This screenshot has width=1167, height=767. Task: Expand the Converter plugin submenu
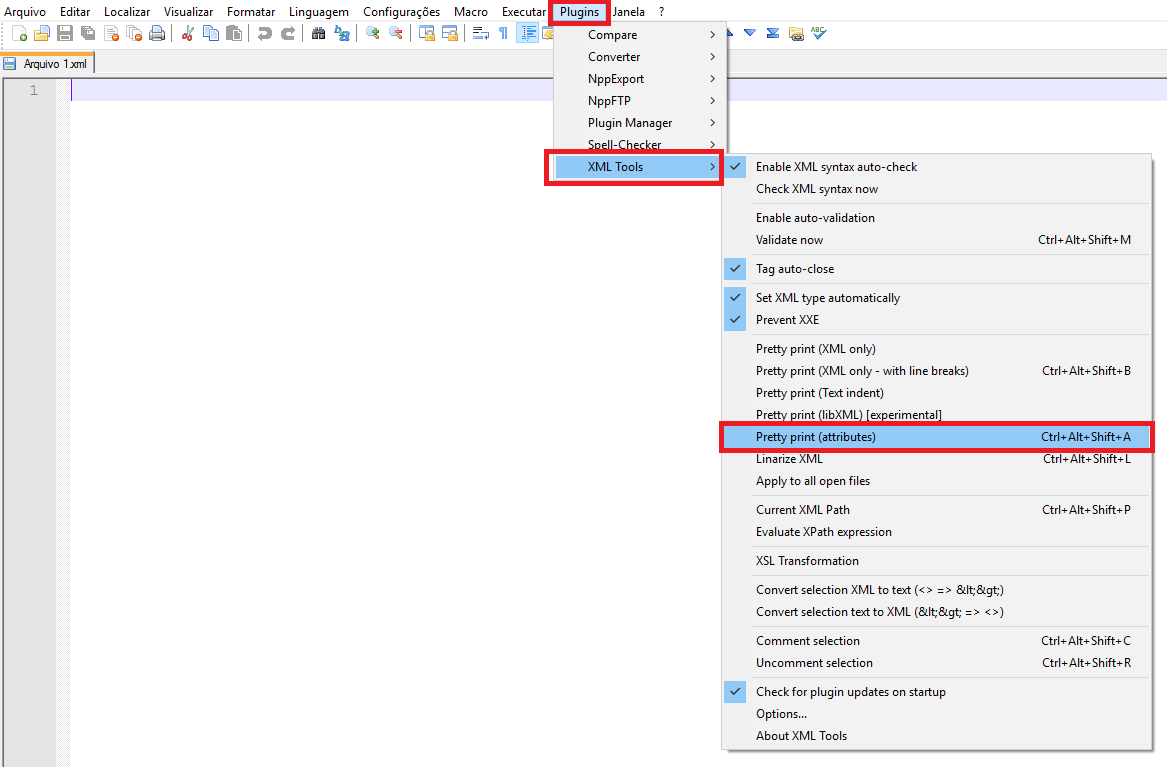(639, 57)
